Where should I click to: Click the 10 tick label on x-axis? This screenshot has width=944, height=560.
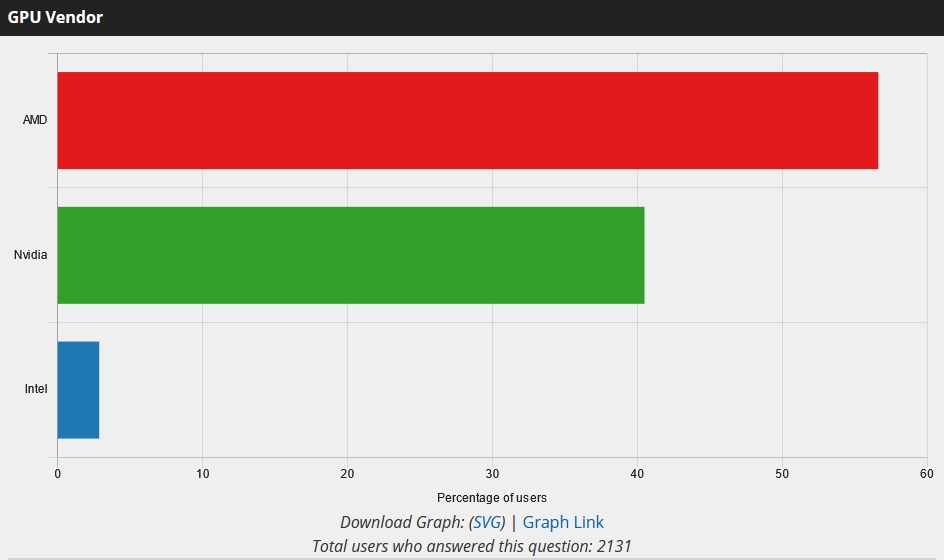tap(203, 474)
